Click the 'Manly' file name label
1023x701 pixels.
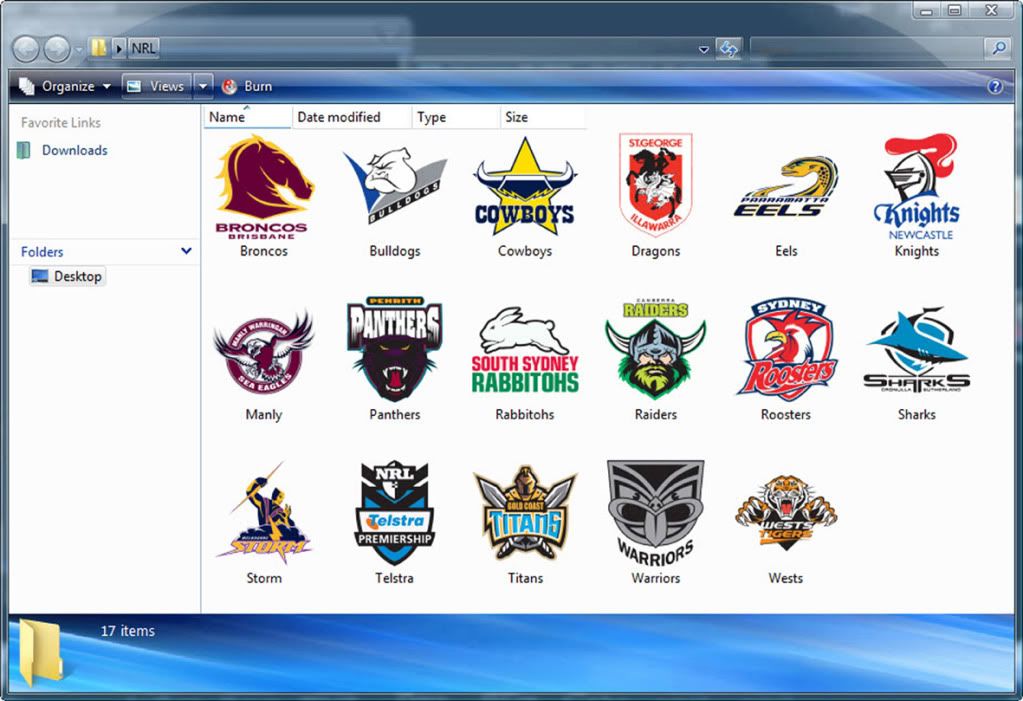[264, 415]
